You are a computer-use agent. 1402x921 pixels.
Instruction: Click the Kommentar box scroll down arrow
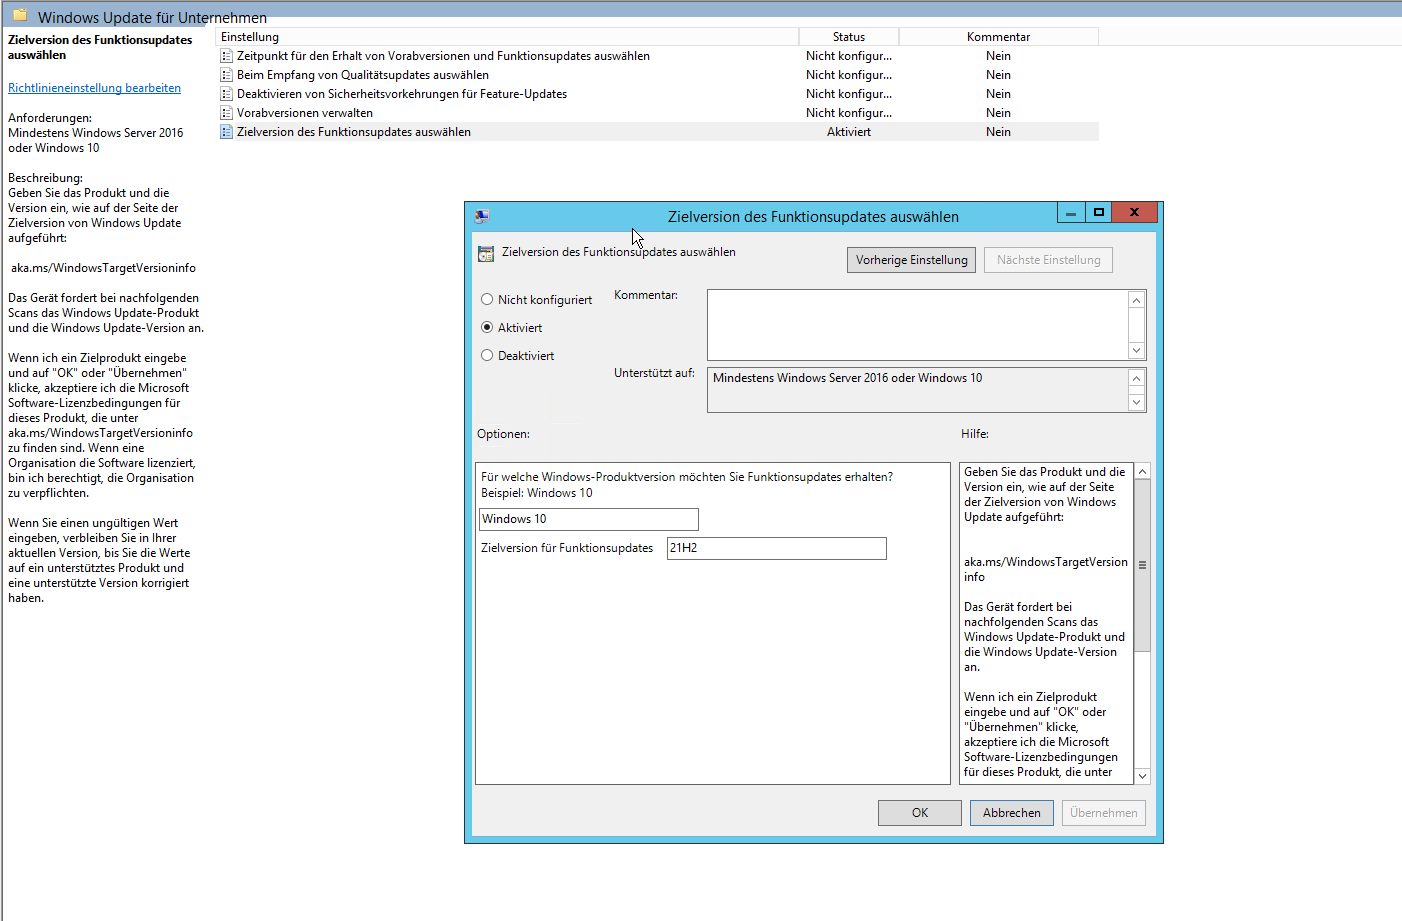click(x=1136, y=351)
